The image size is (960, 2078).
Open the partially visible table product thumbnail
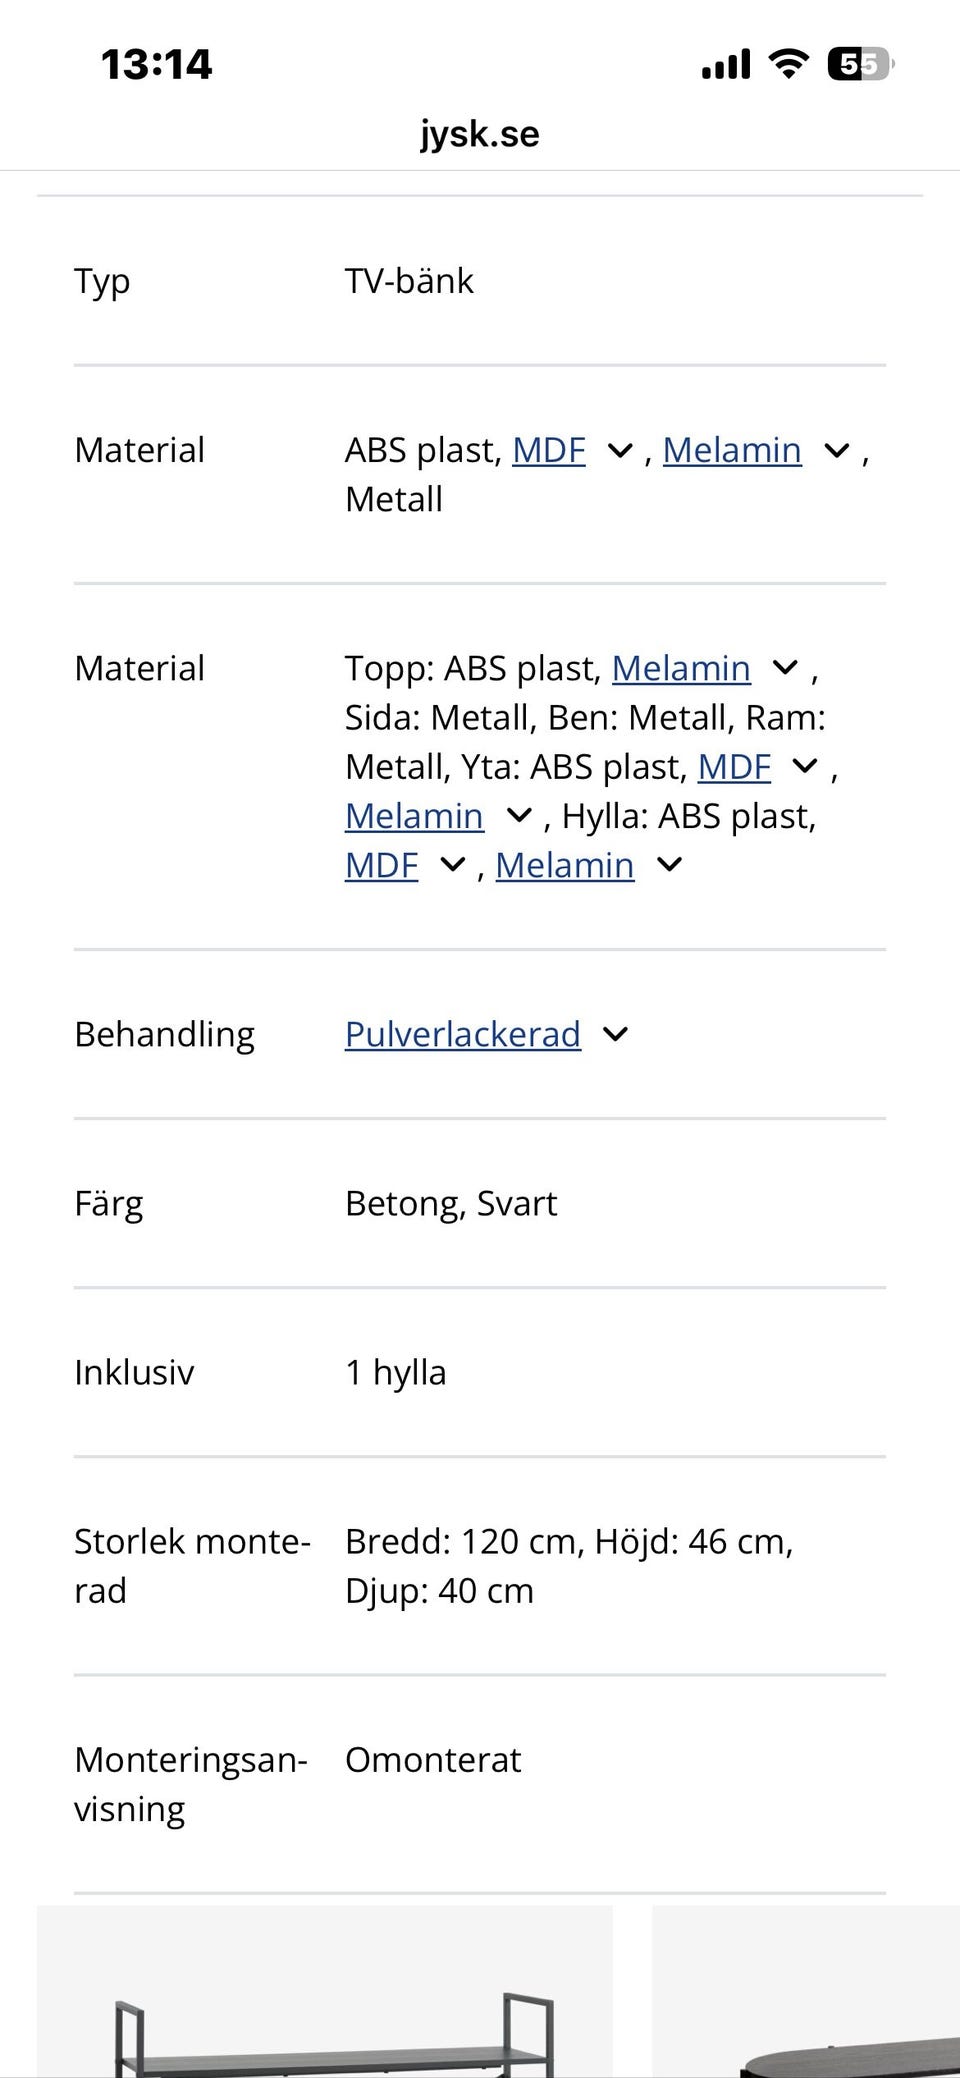(x=806, y=1990)
